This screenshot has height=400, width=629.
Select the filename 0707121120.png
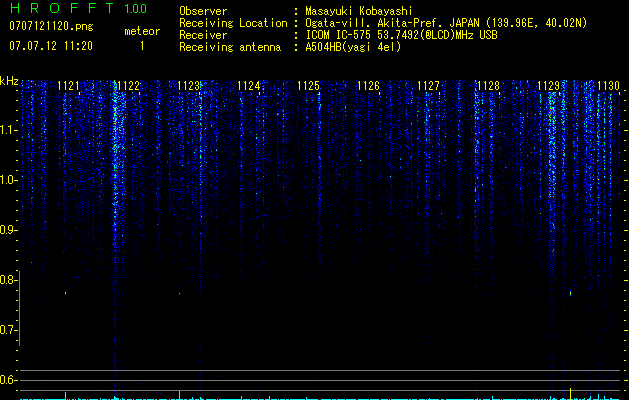click(x=51, y=27)
